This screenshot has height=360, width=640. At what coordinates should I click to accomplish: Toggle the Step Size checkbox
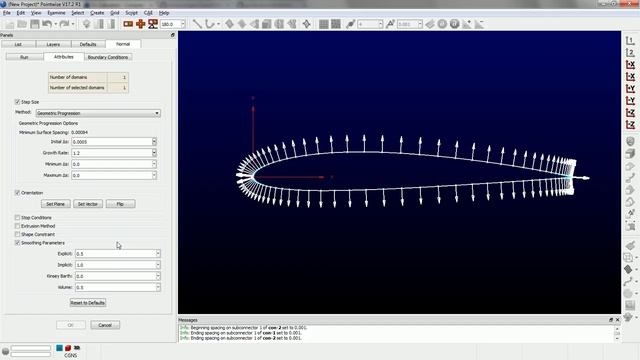17,102
